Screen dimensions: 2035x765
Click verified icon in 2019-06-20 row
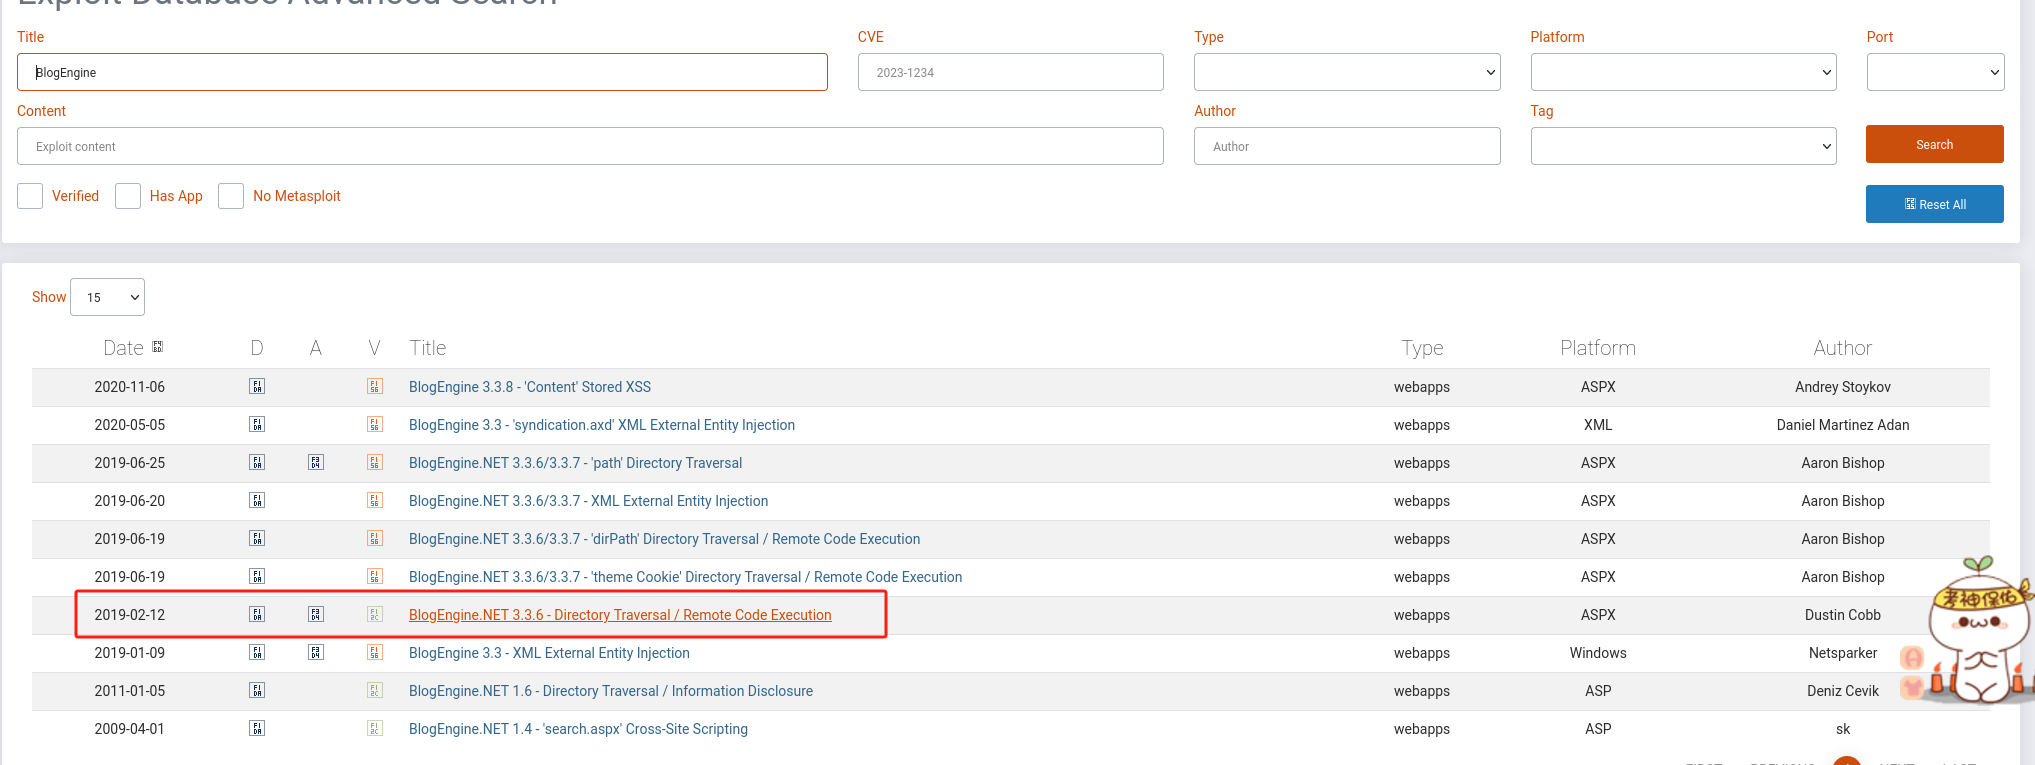(375, 501)
